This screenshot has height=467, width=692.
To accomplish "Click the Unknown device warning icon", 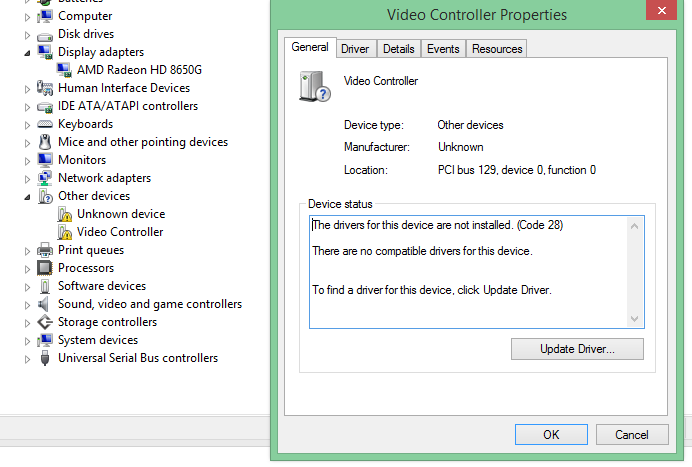I will tap(64, 214).
